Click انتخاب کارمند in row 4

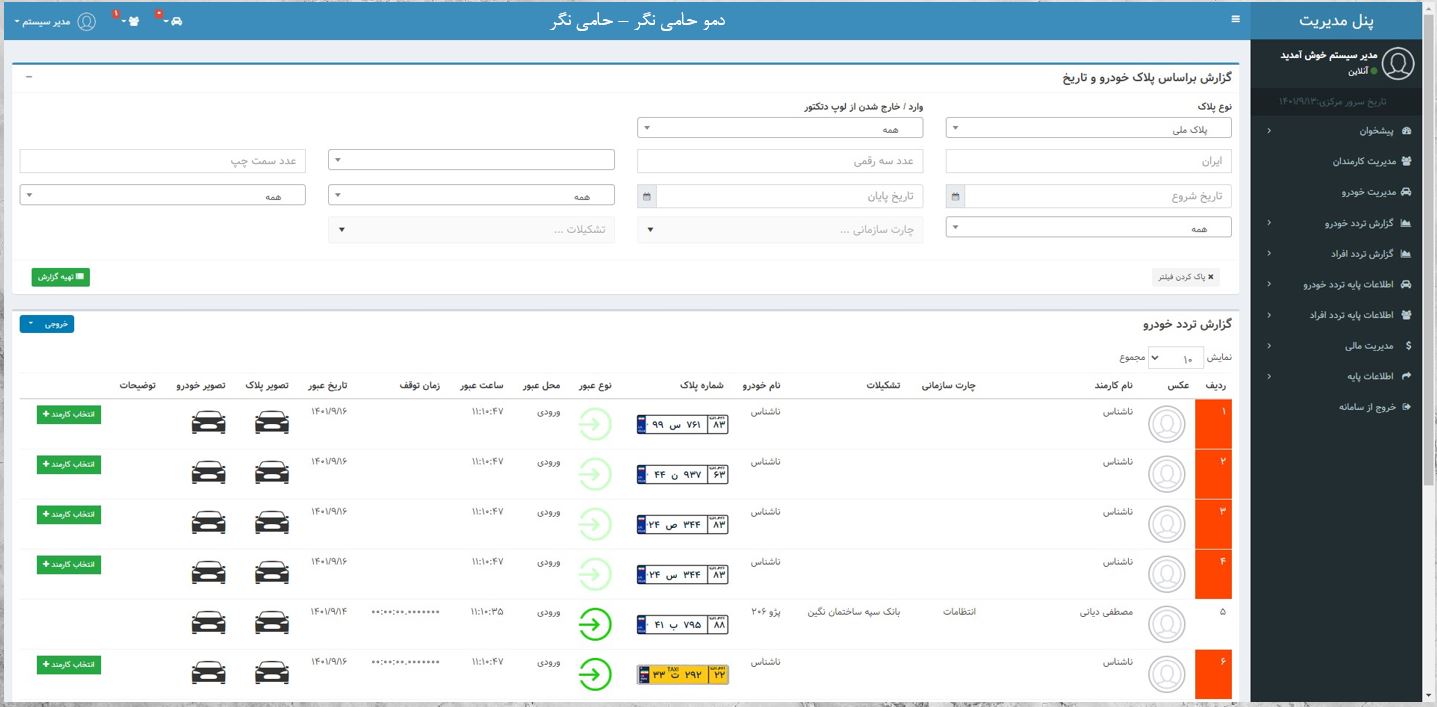[69, 564]
